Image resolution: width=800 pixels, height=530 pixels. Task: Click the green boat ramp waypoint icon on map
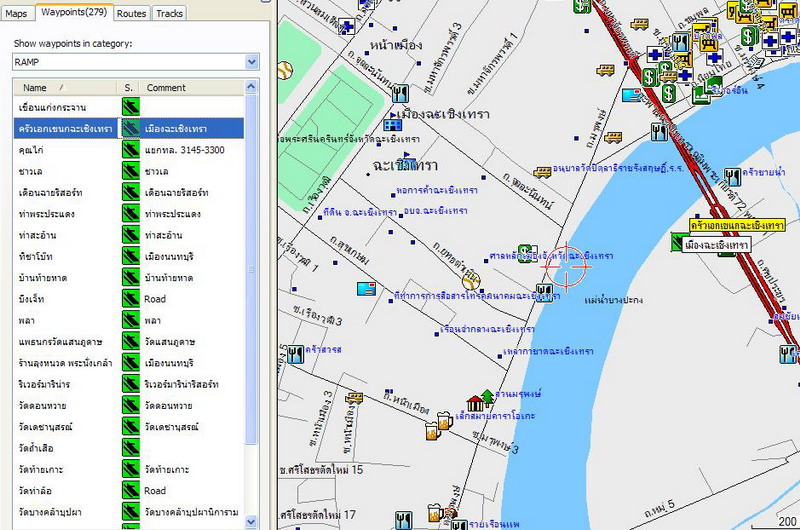point(677,243)
